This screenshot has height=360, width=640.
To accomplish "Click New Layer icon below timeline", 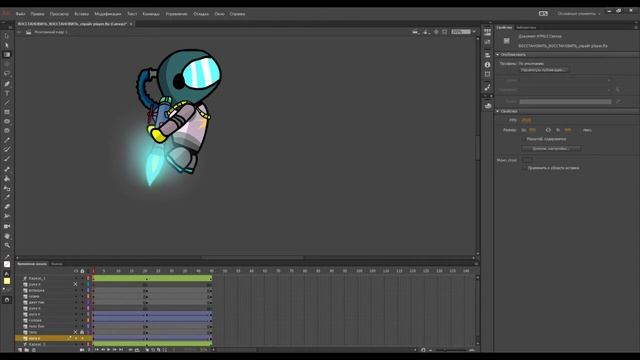I will (x=20, y=350).
